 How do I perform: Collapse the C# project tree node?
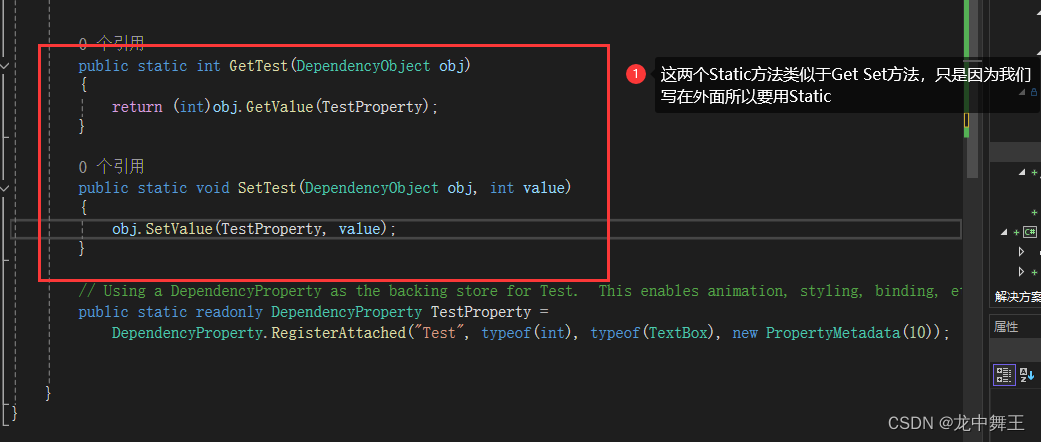[x=1004, y=232]
